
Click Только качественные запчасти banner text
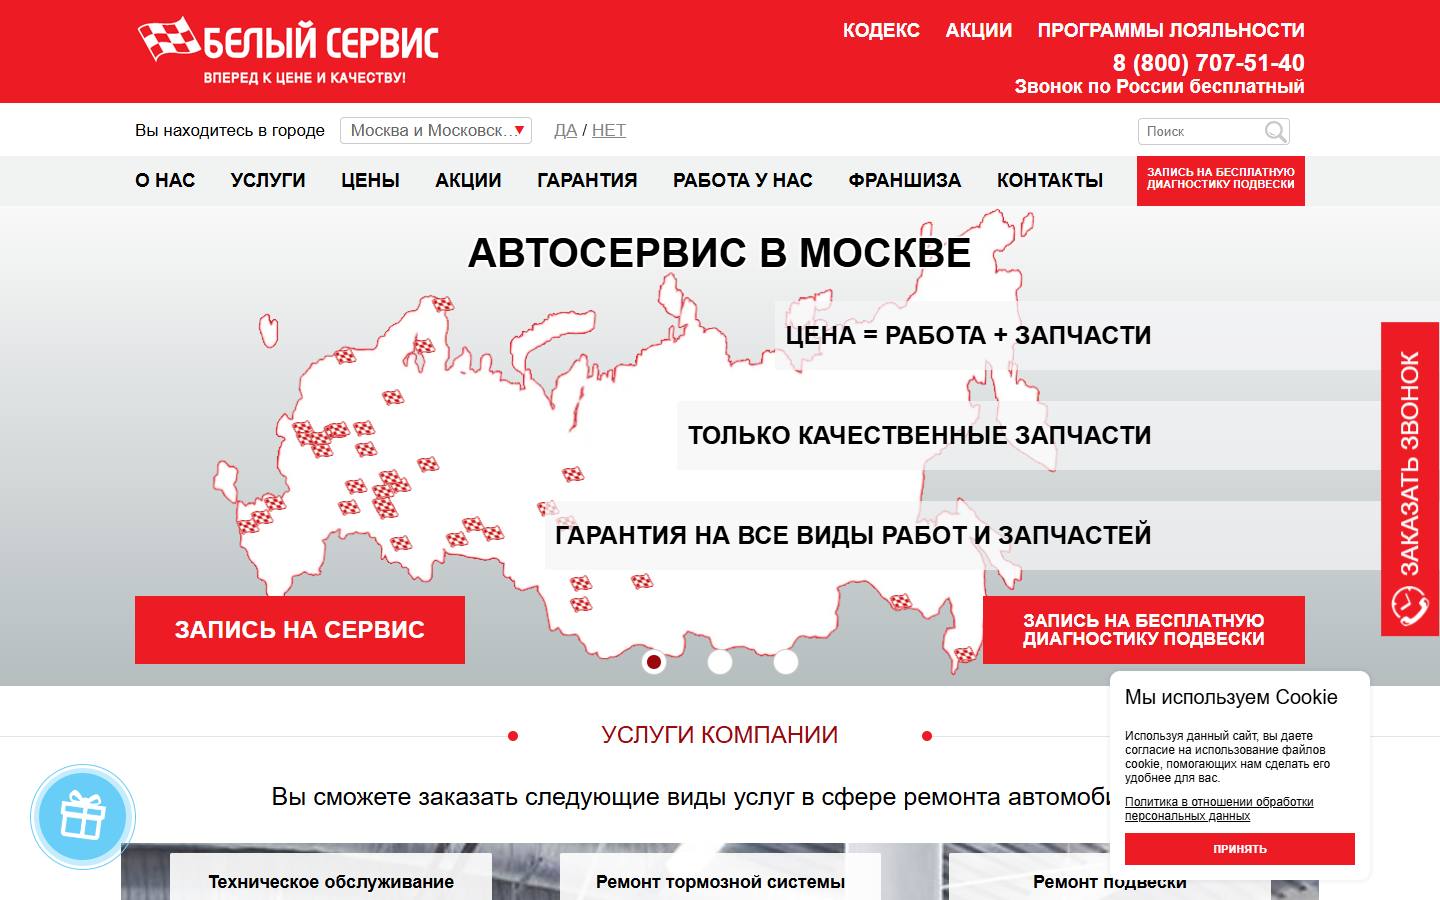[x=920, y=435]
